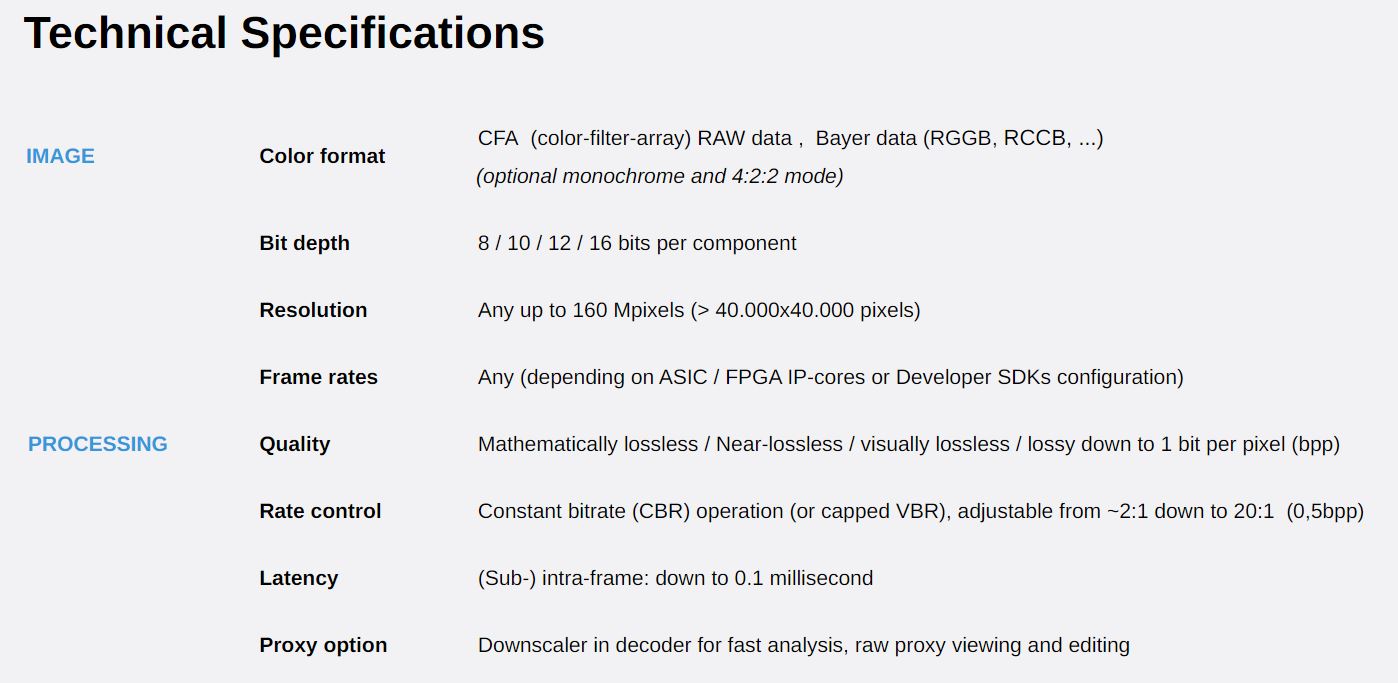The width and height of the screenshot is (1398, 683).
Task: Select the IMAGE section label
Action: (x=60, y=156)
